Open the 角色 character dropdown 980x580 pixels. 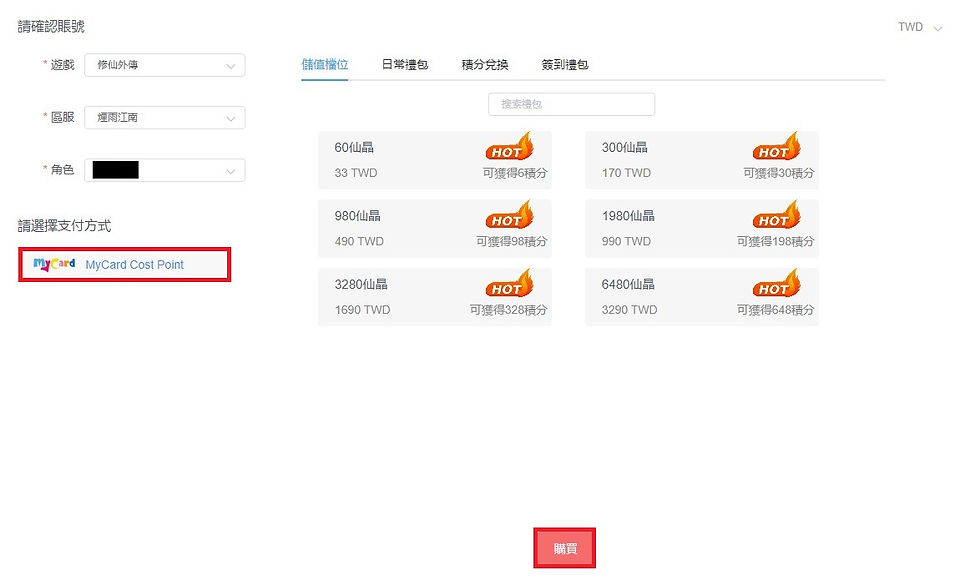coord(164,170)
